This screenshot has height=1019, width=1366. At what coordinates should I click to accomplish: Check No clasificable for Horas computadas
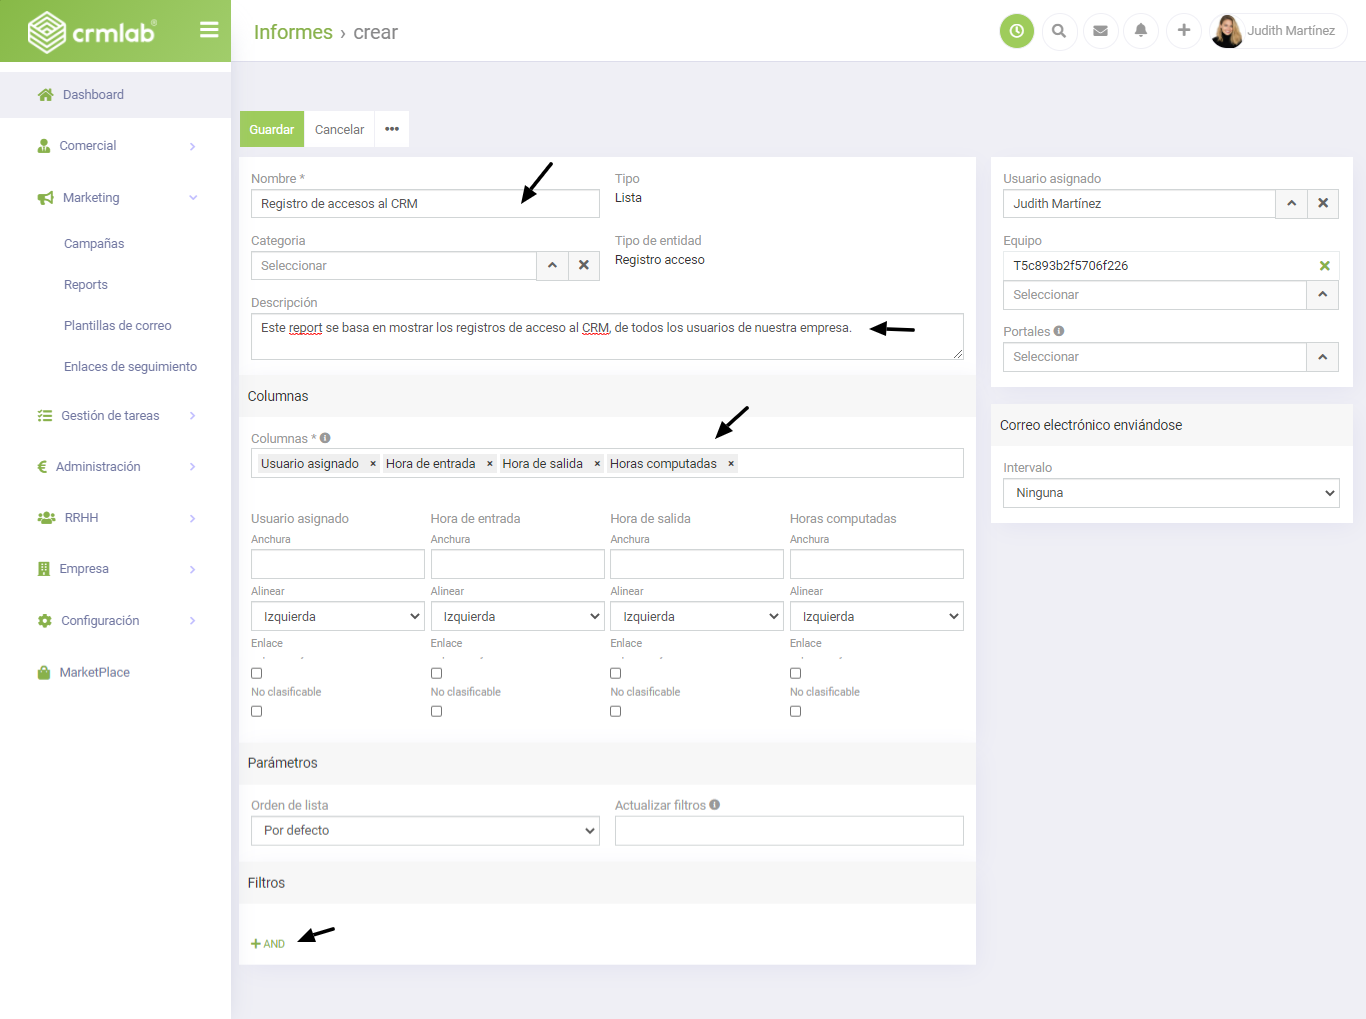click(795, 711)
